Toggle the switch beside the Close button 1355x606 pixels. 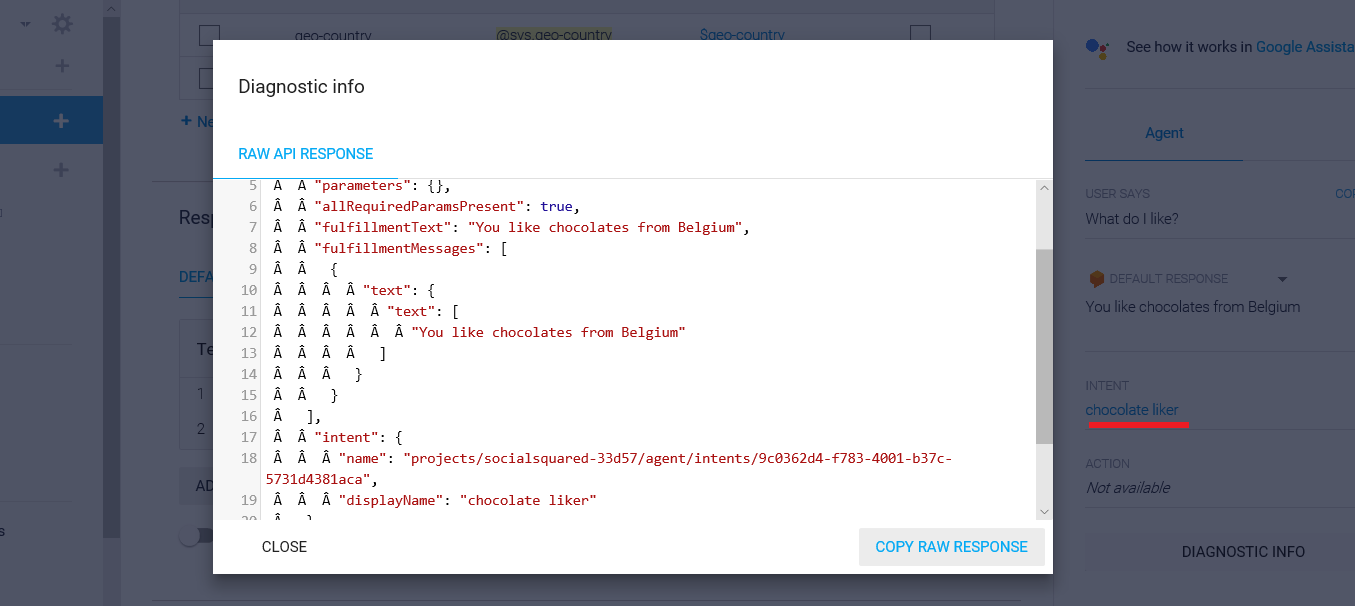tap(195, 537)
